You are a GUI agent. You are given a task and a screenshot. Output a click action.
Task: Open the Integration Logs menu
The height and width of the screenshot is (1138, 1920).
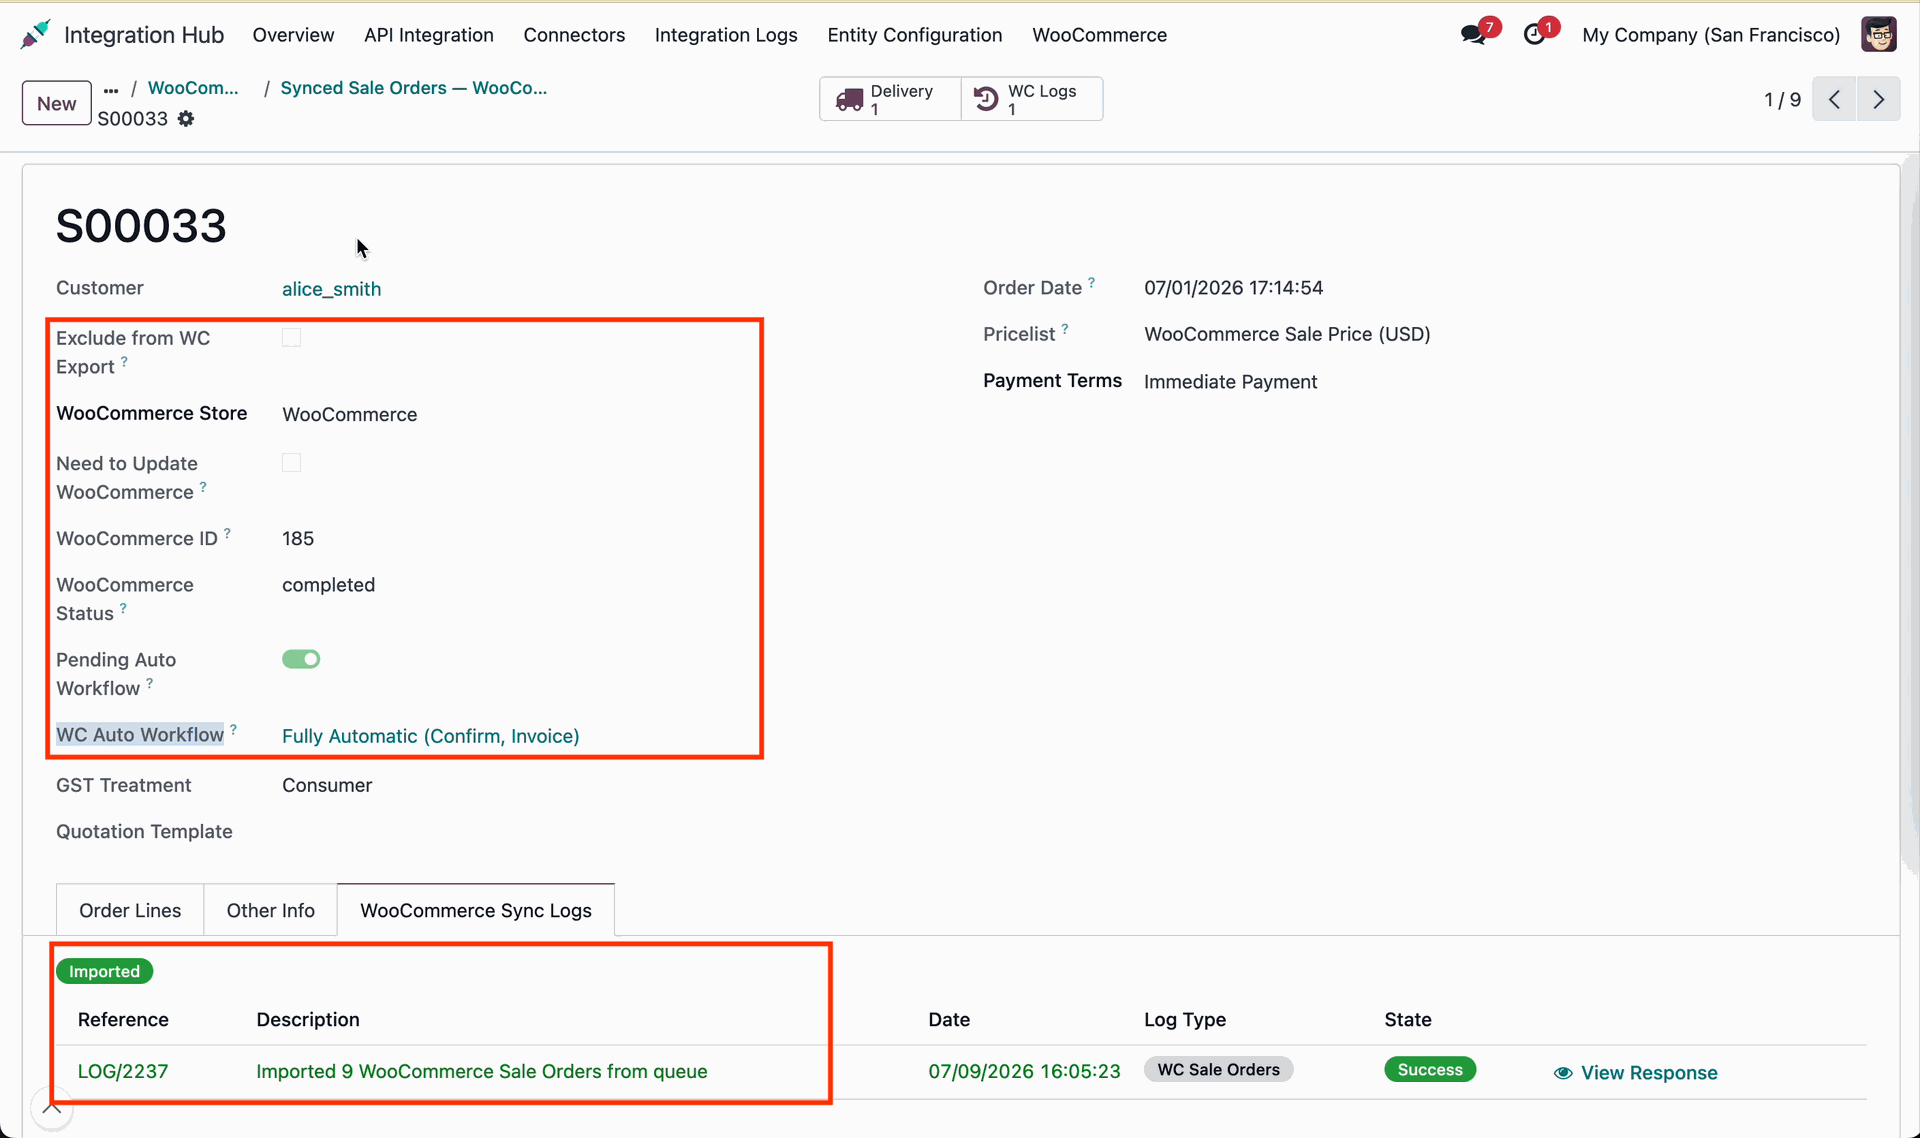(726, 35)
